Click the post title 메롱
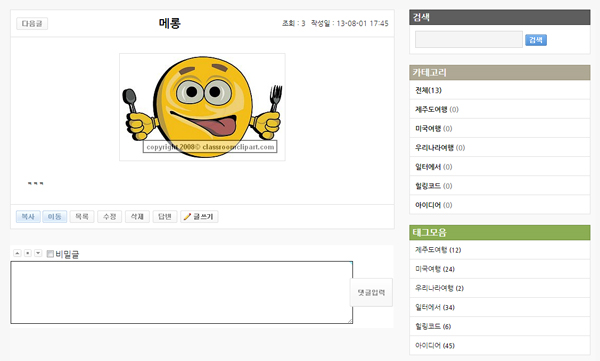This screenshot has height=361, width=600. point(170,23)
